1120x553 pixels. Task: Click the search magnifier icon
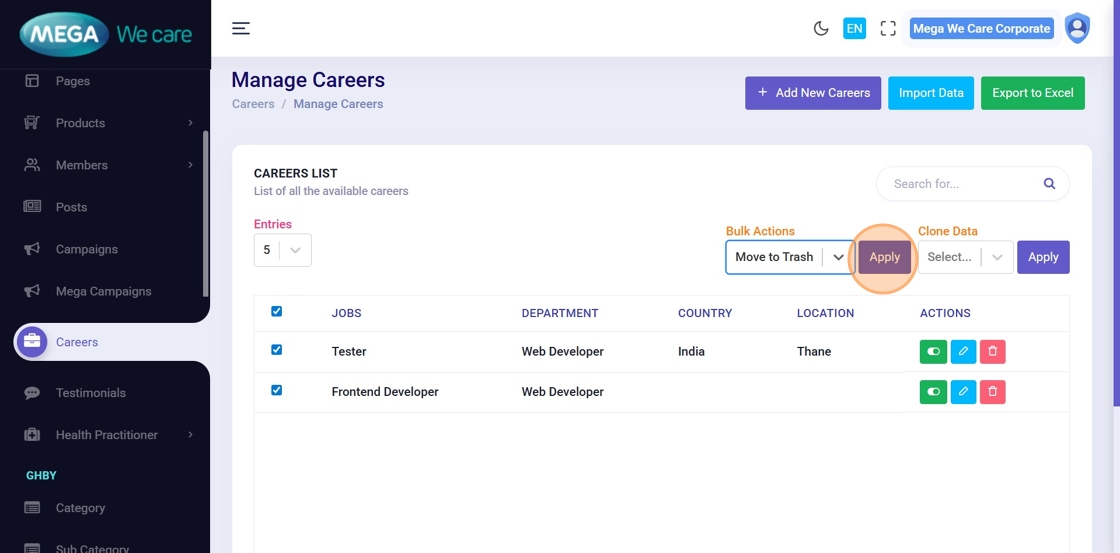[x=1049, y=184]
